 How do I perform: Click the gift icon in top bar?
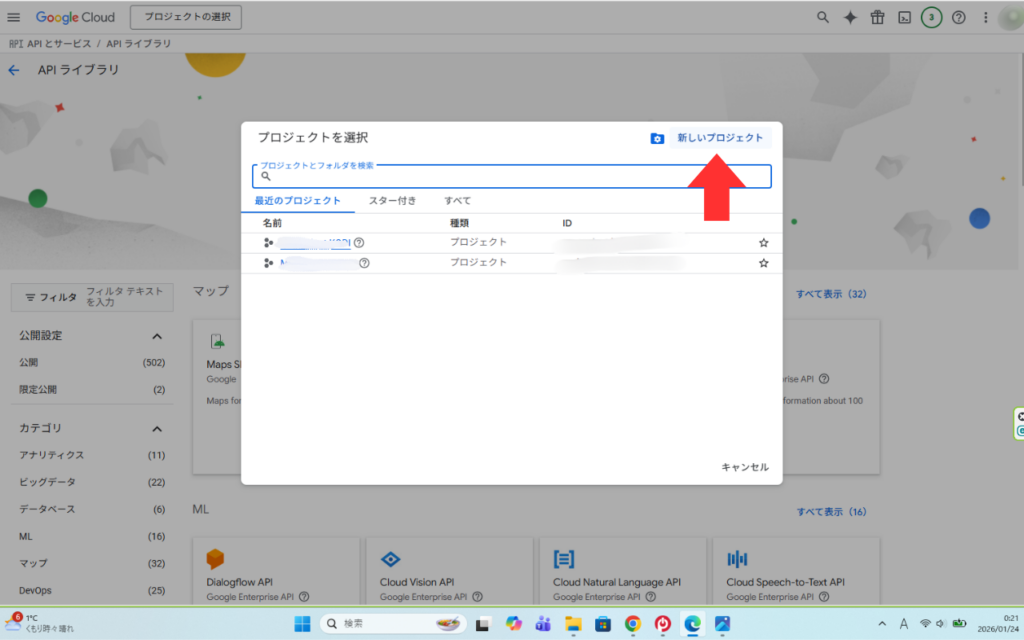[877, 17]
